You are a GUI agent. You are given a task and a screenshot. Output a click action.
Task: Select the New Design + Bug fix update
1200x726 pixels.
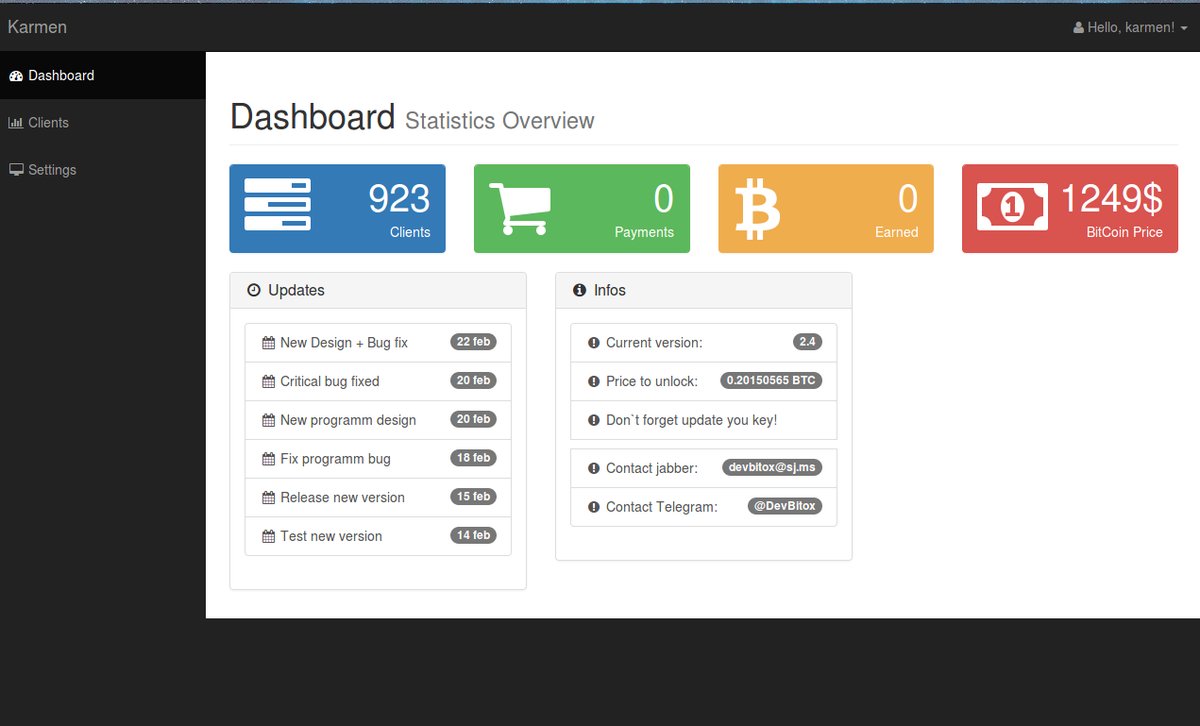[344, 343]
